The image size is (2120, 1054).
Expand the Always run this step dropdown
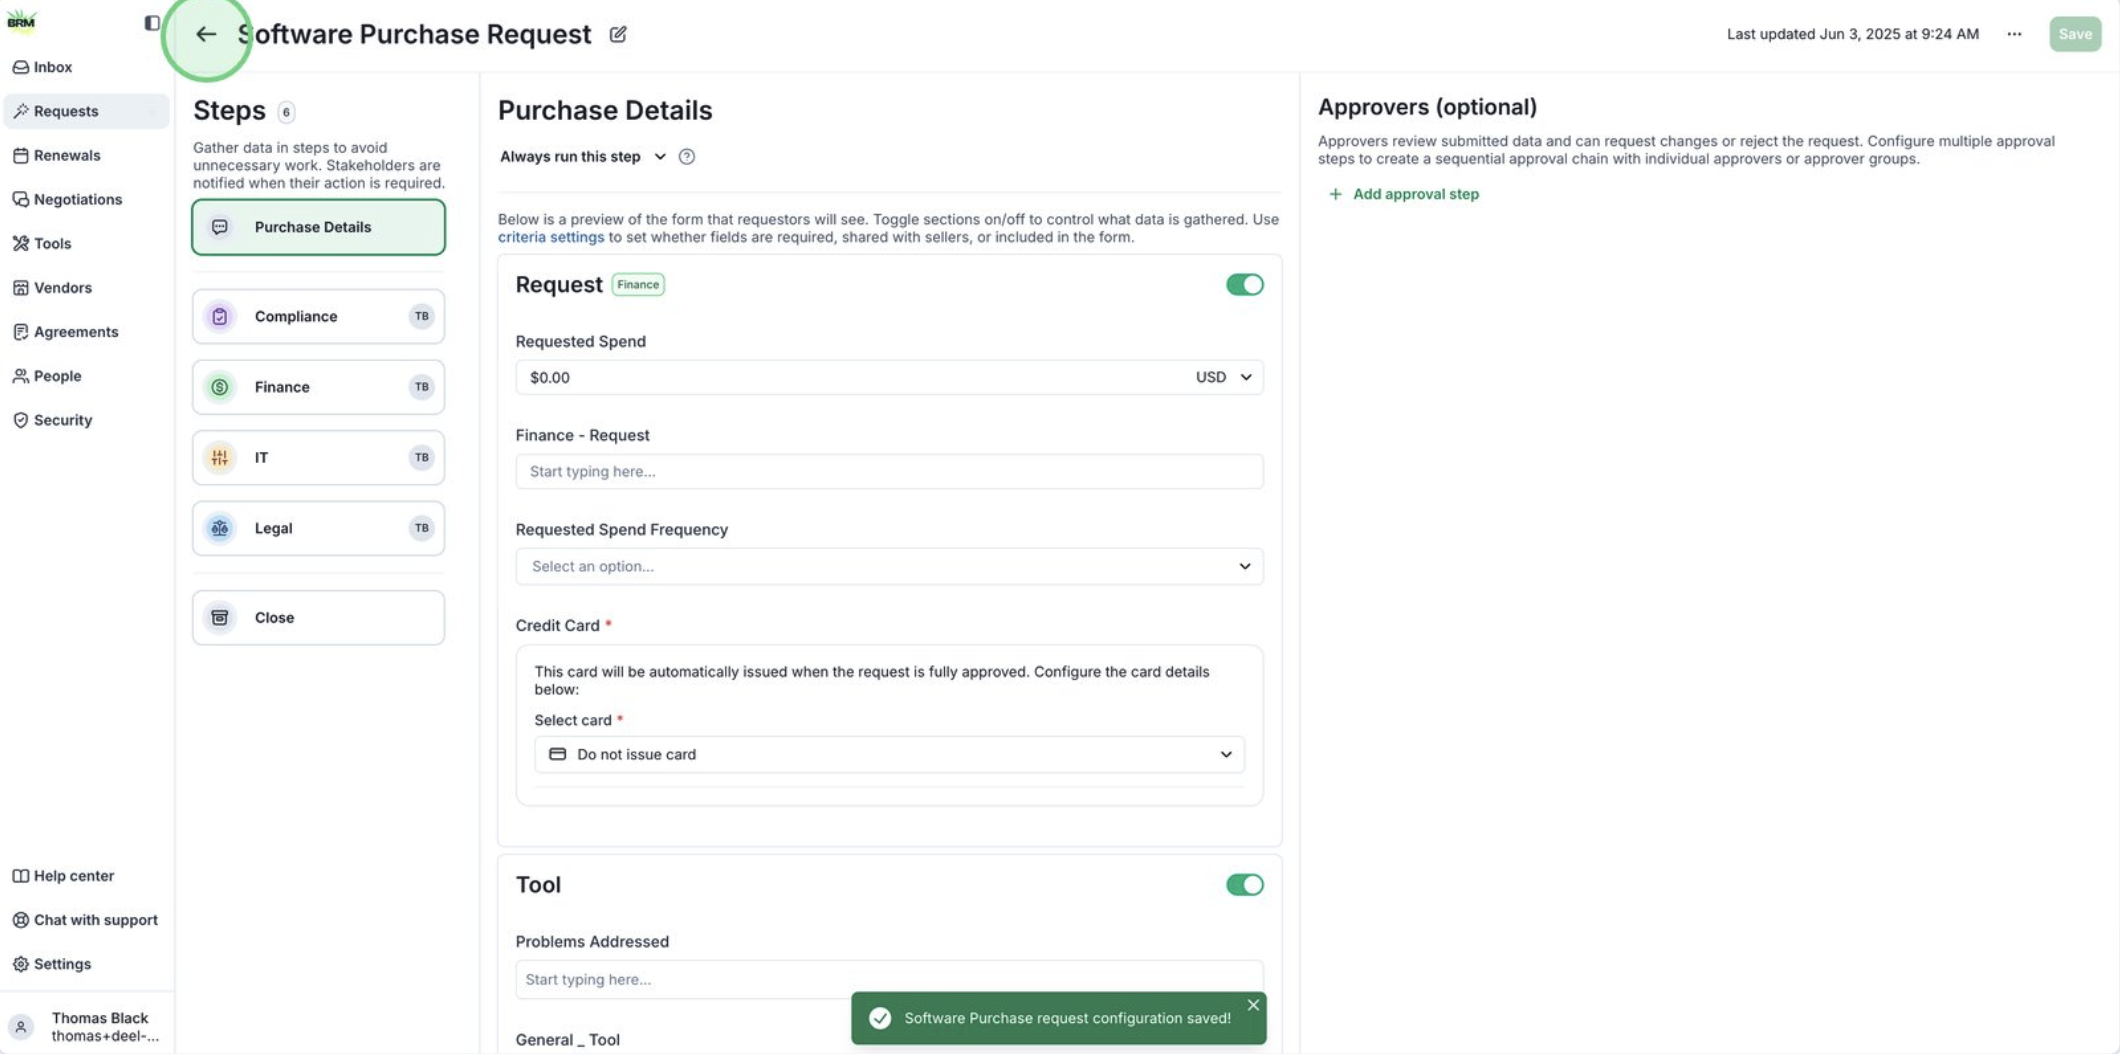pos(583,156)
